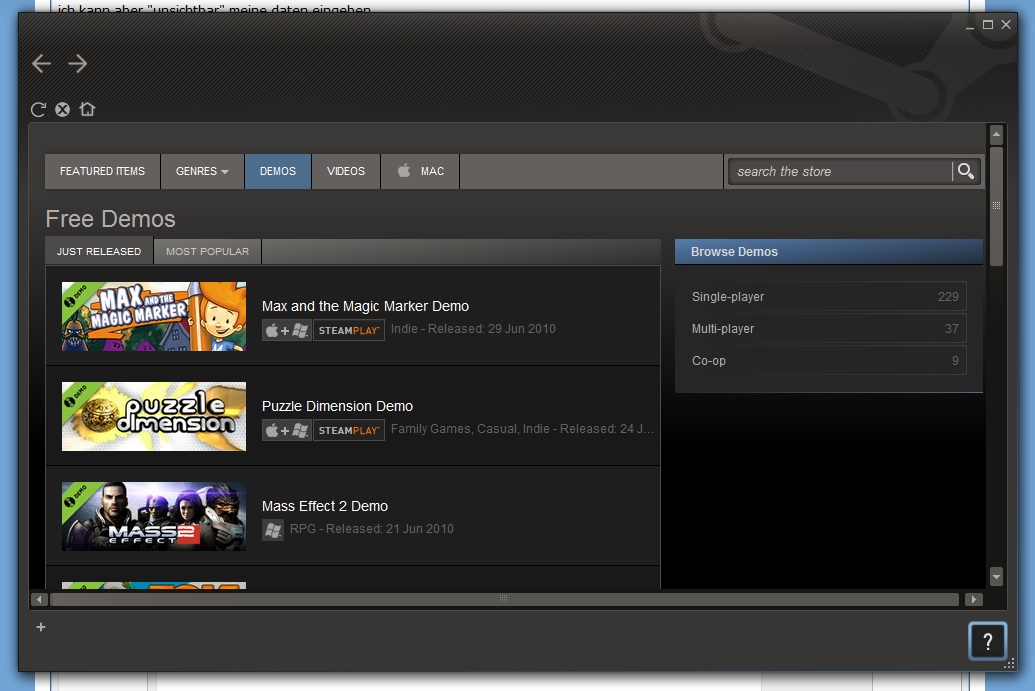Maximize the Steam window

987,25
